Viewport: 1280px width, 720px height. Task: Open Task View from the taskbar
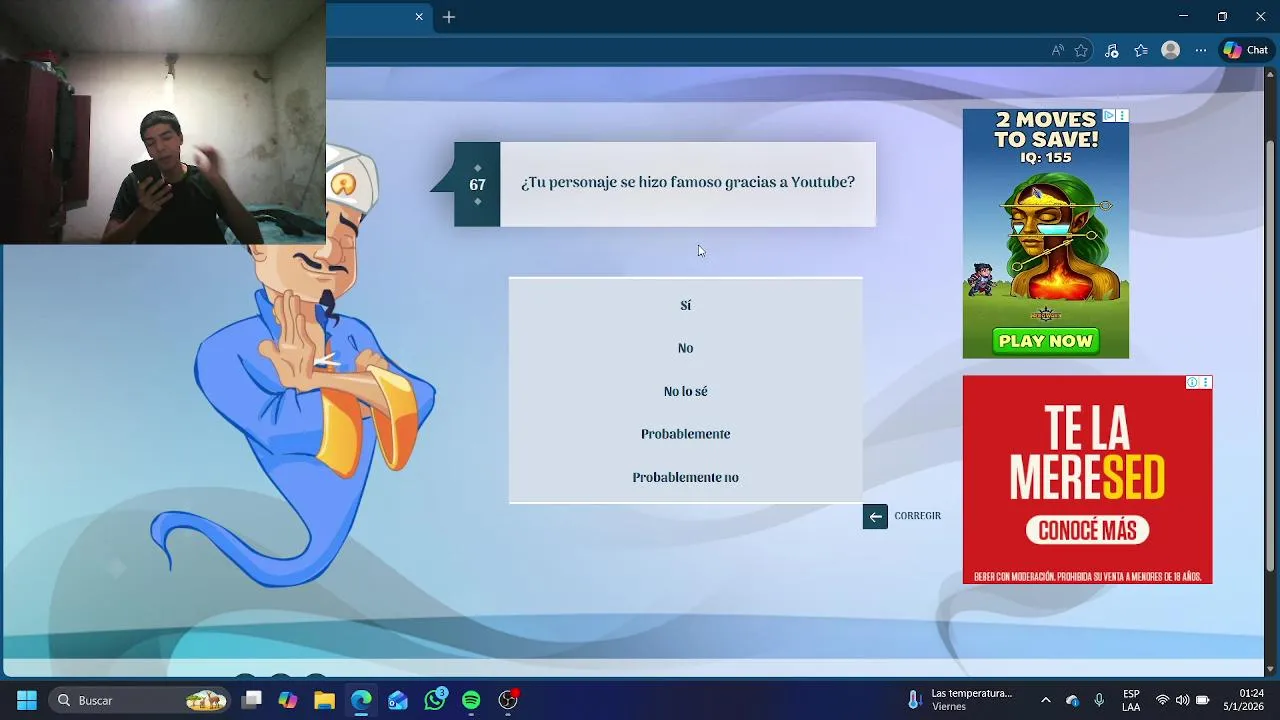252,700
